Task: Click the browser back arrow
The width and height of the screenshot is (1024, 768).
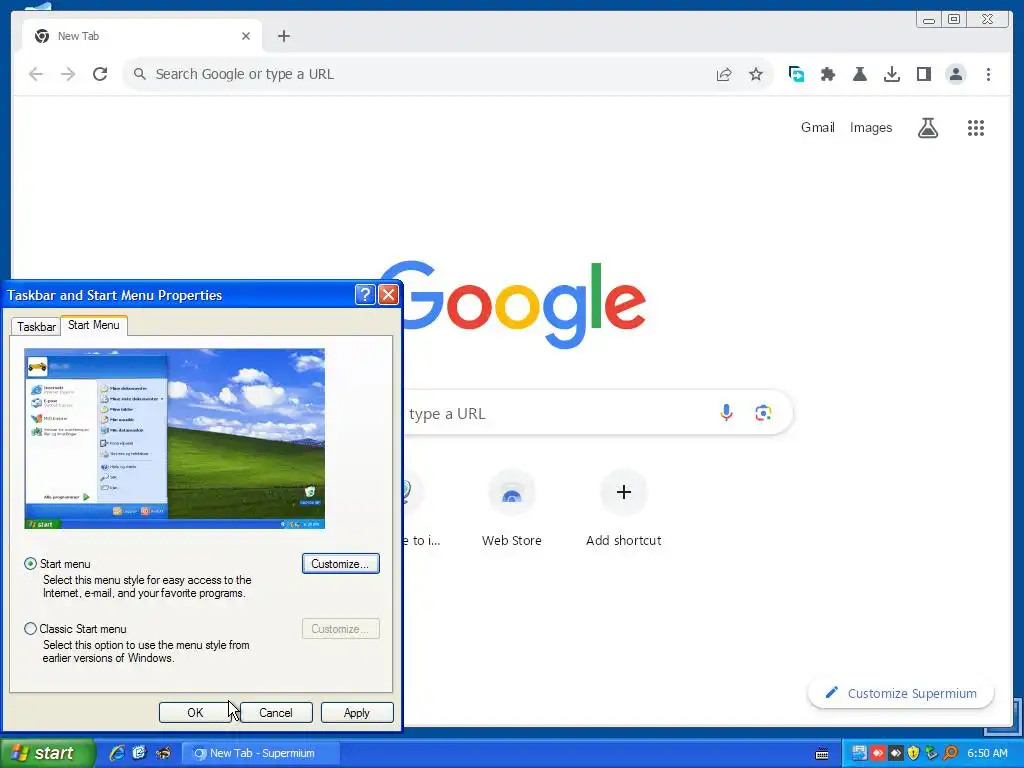Action: coord(36,74)
